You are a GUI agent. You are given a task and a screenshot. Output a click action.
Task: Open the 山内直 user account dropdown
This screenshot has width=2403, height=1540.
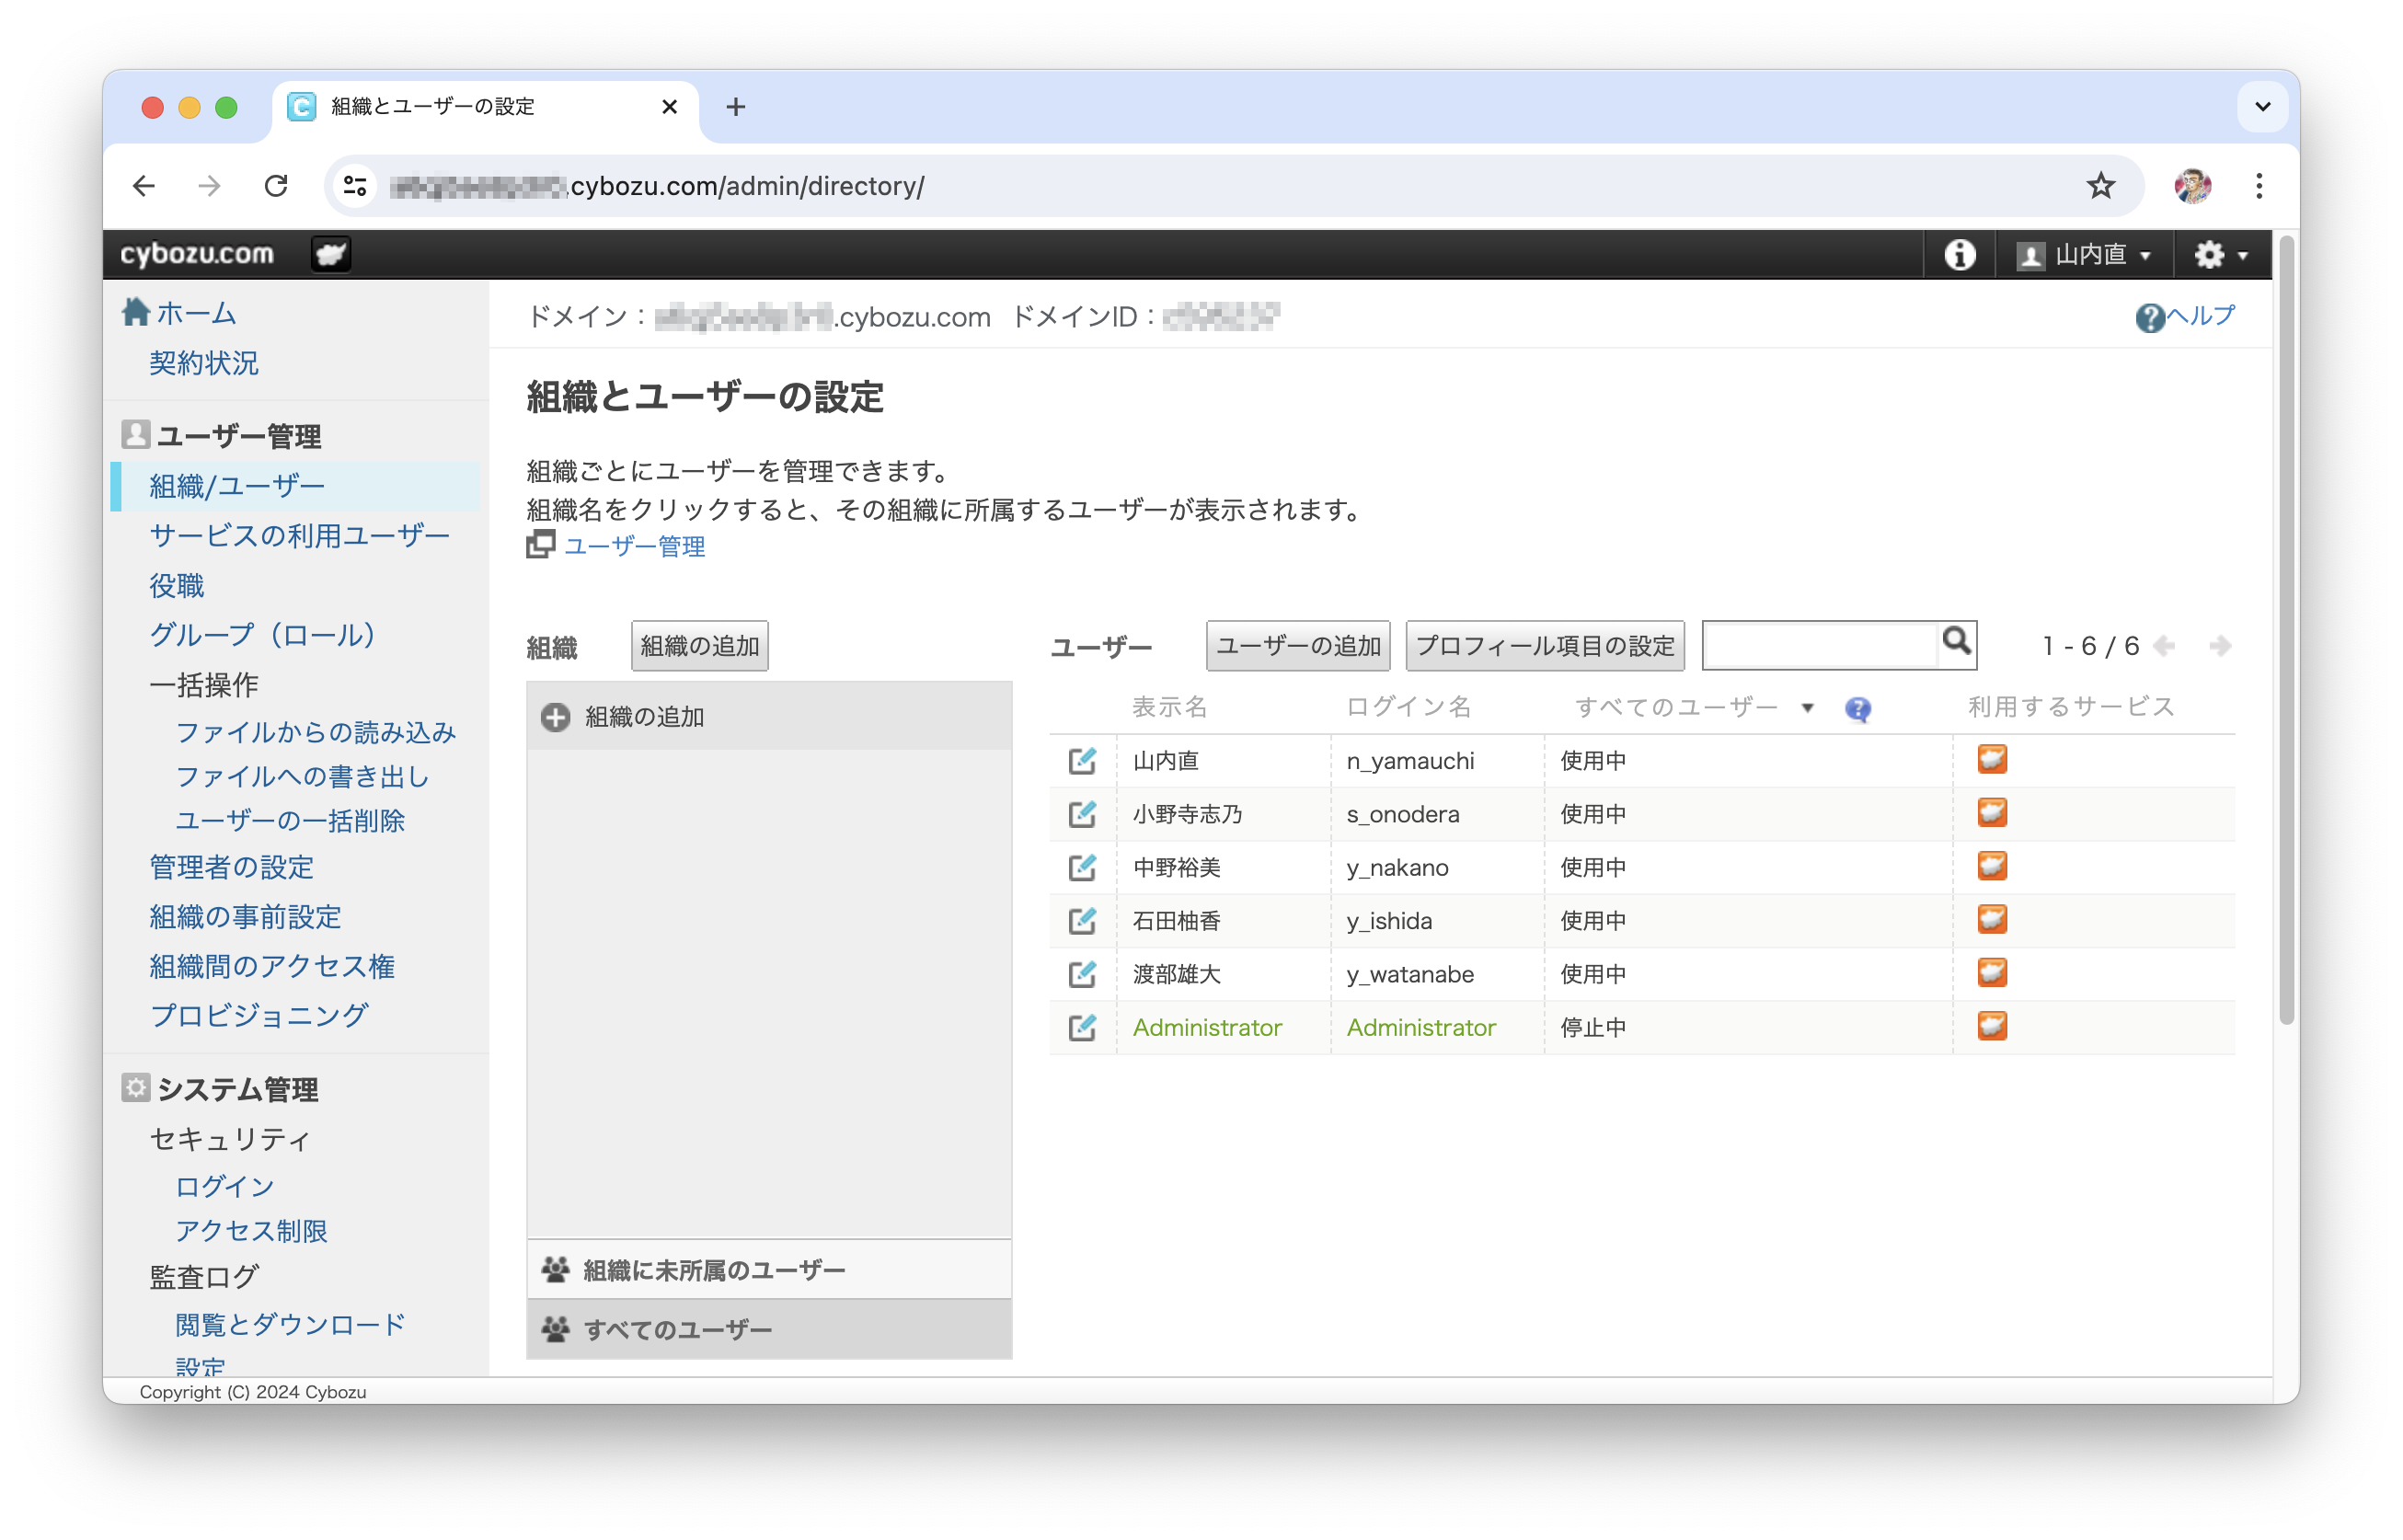[2083, 255]
